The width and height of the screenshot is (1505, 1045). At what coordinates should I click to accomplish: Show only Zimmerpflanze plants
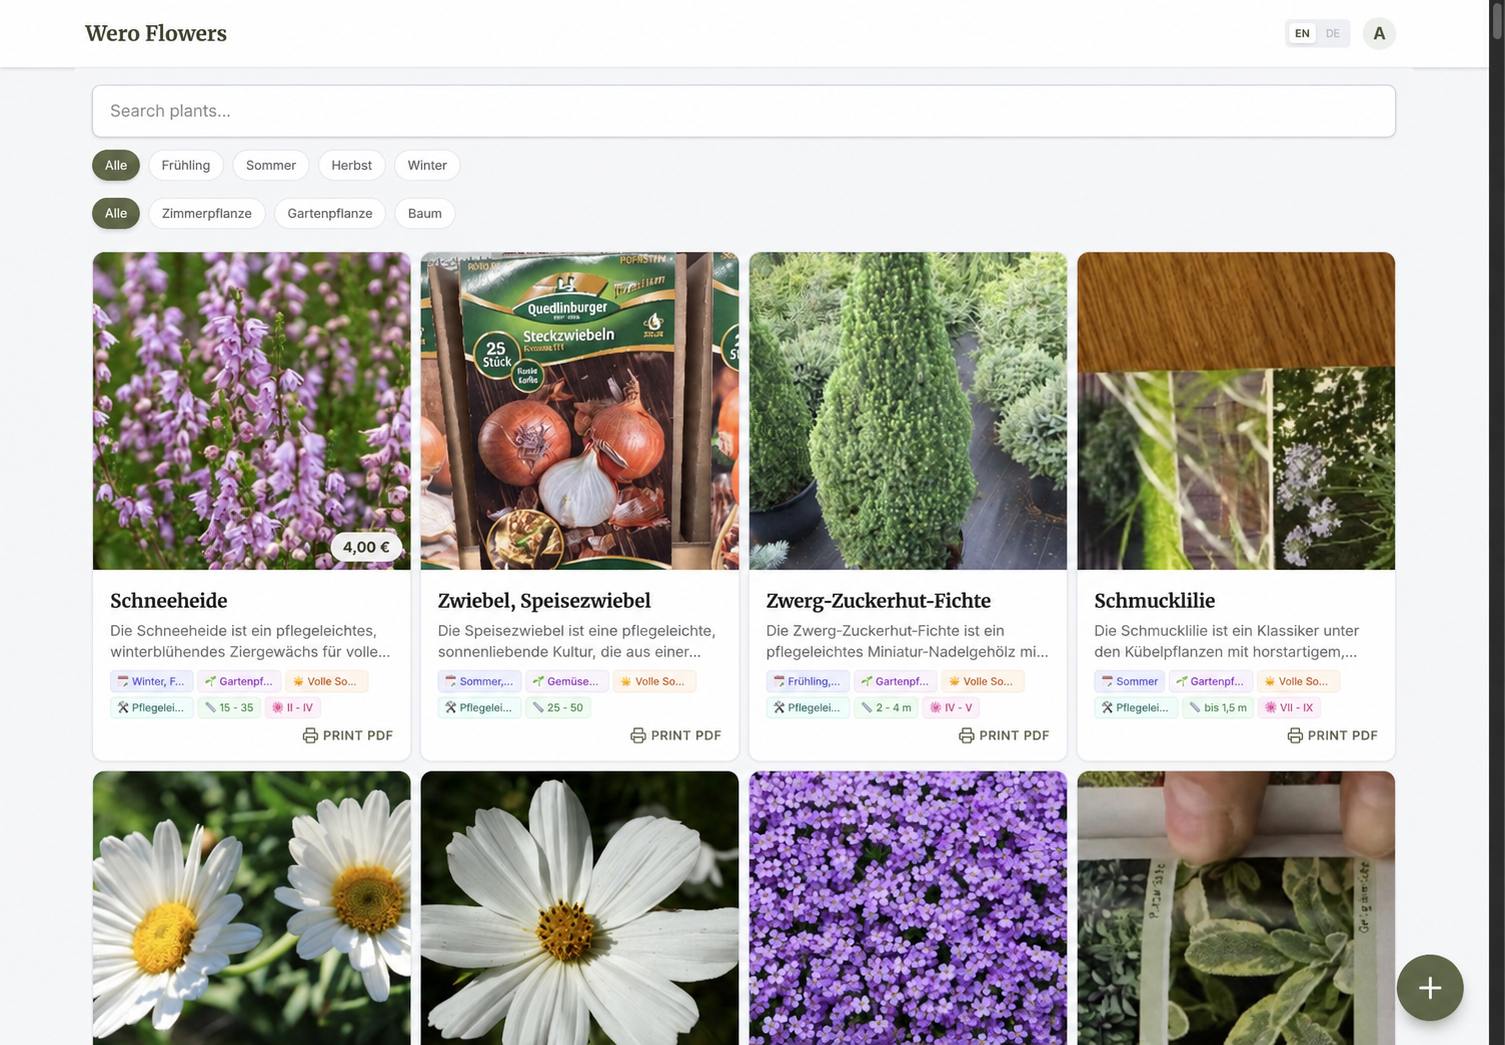207,213
